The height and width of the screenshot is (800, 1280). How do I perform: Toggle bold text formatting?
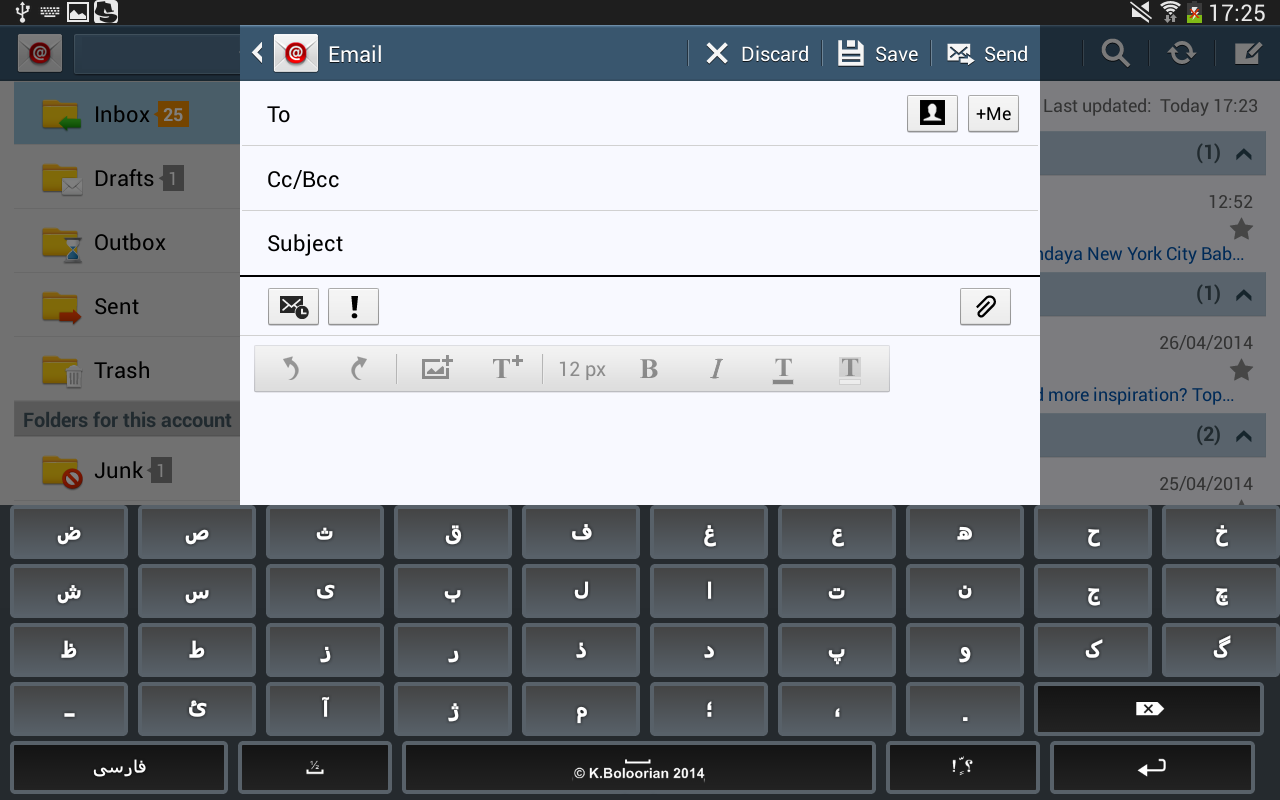pos(649,368)
